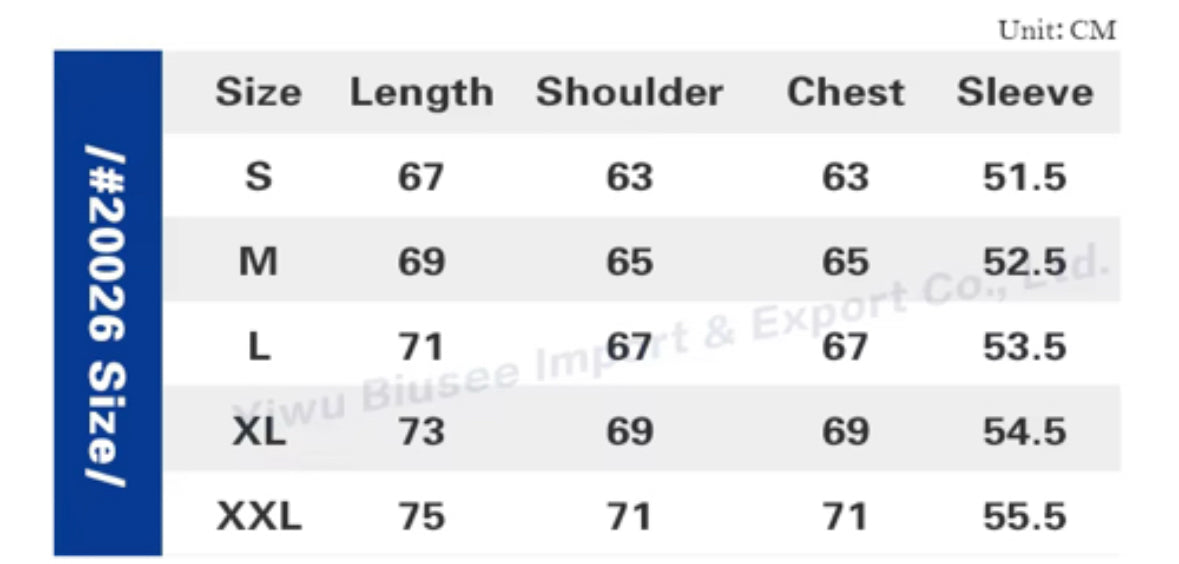Click the Chest column header

845,93
